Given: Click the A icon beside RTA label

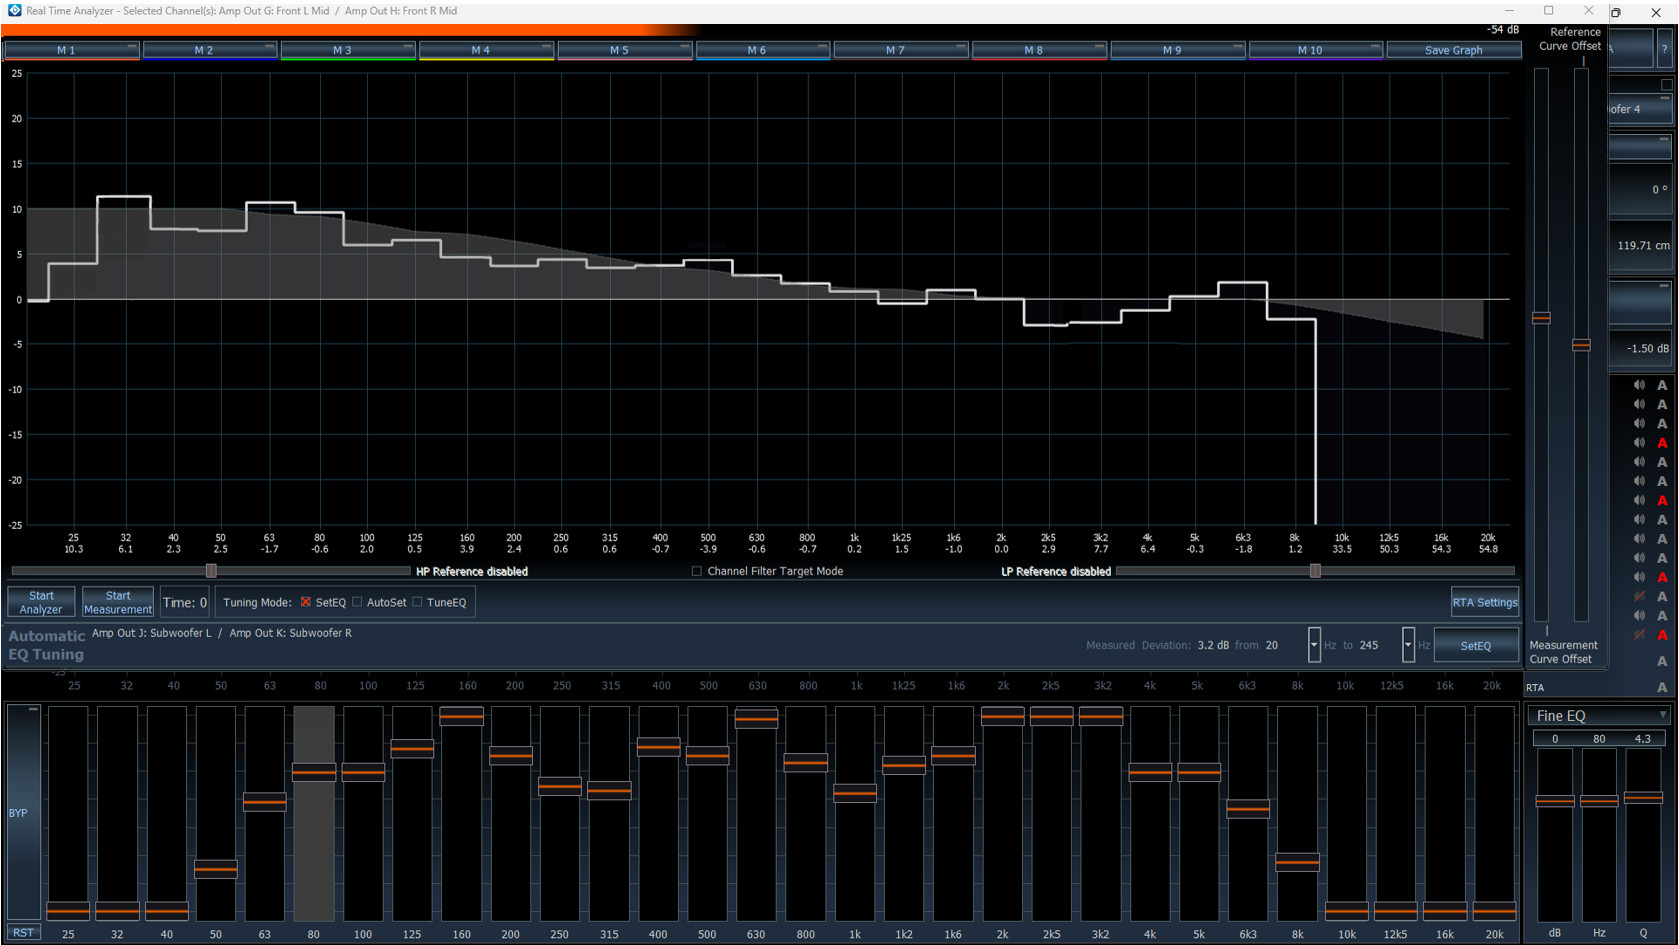Looking at the screenshot, I should tap(1662, 687).
